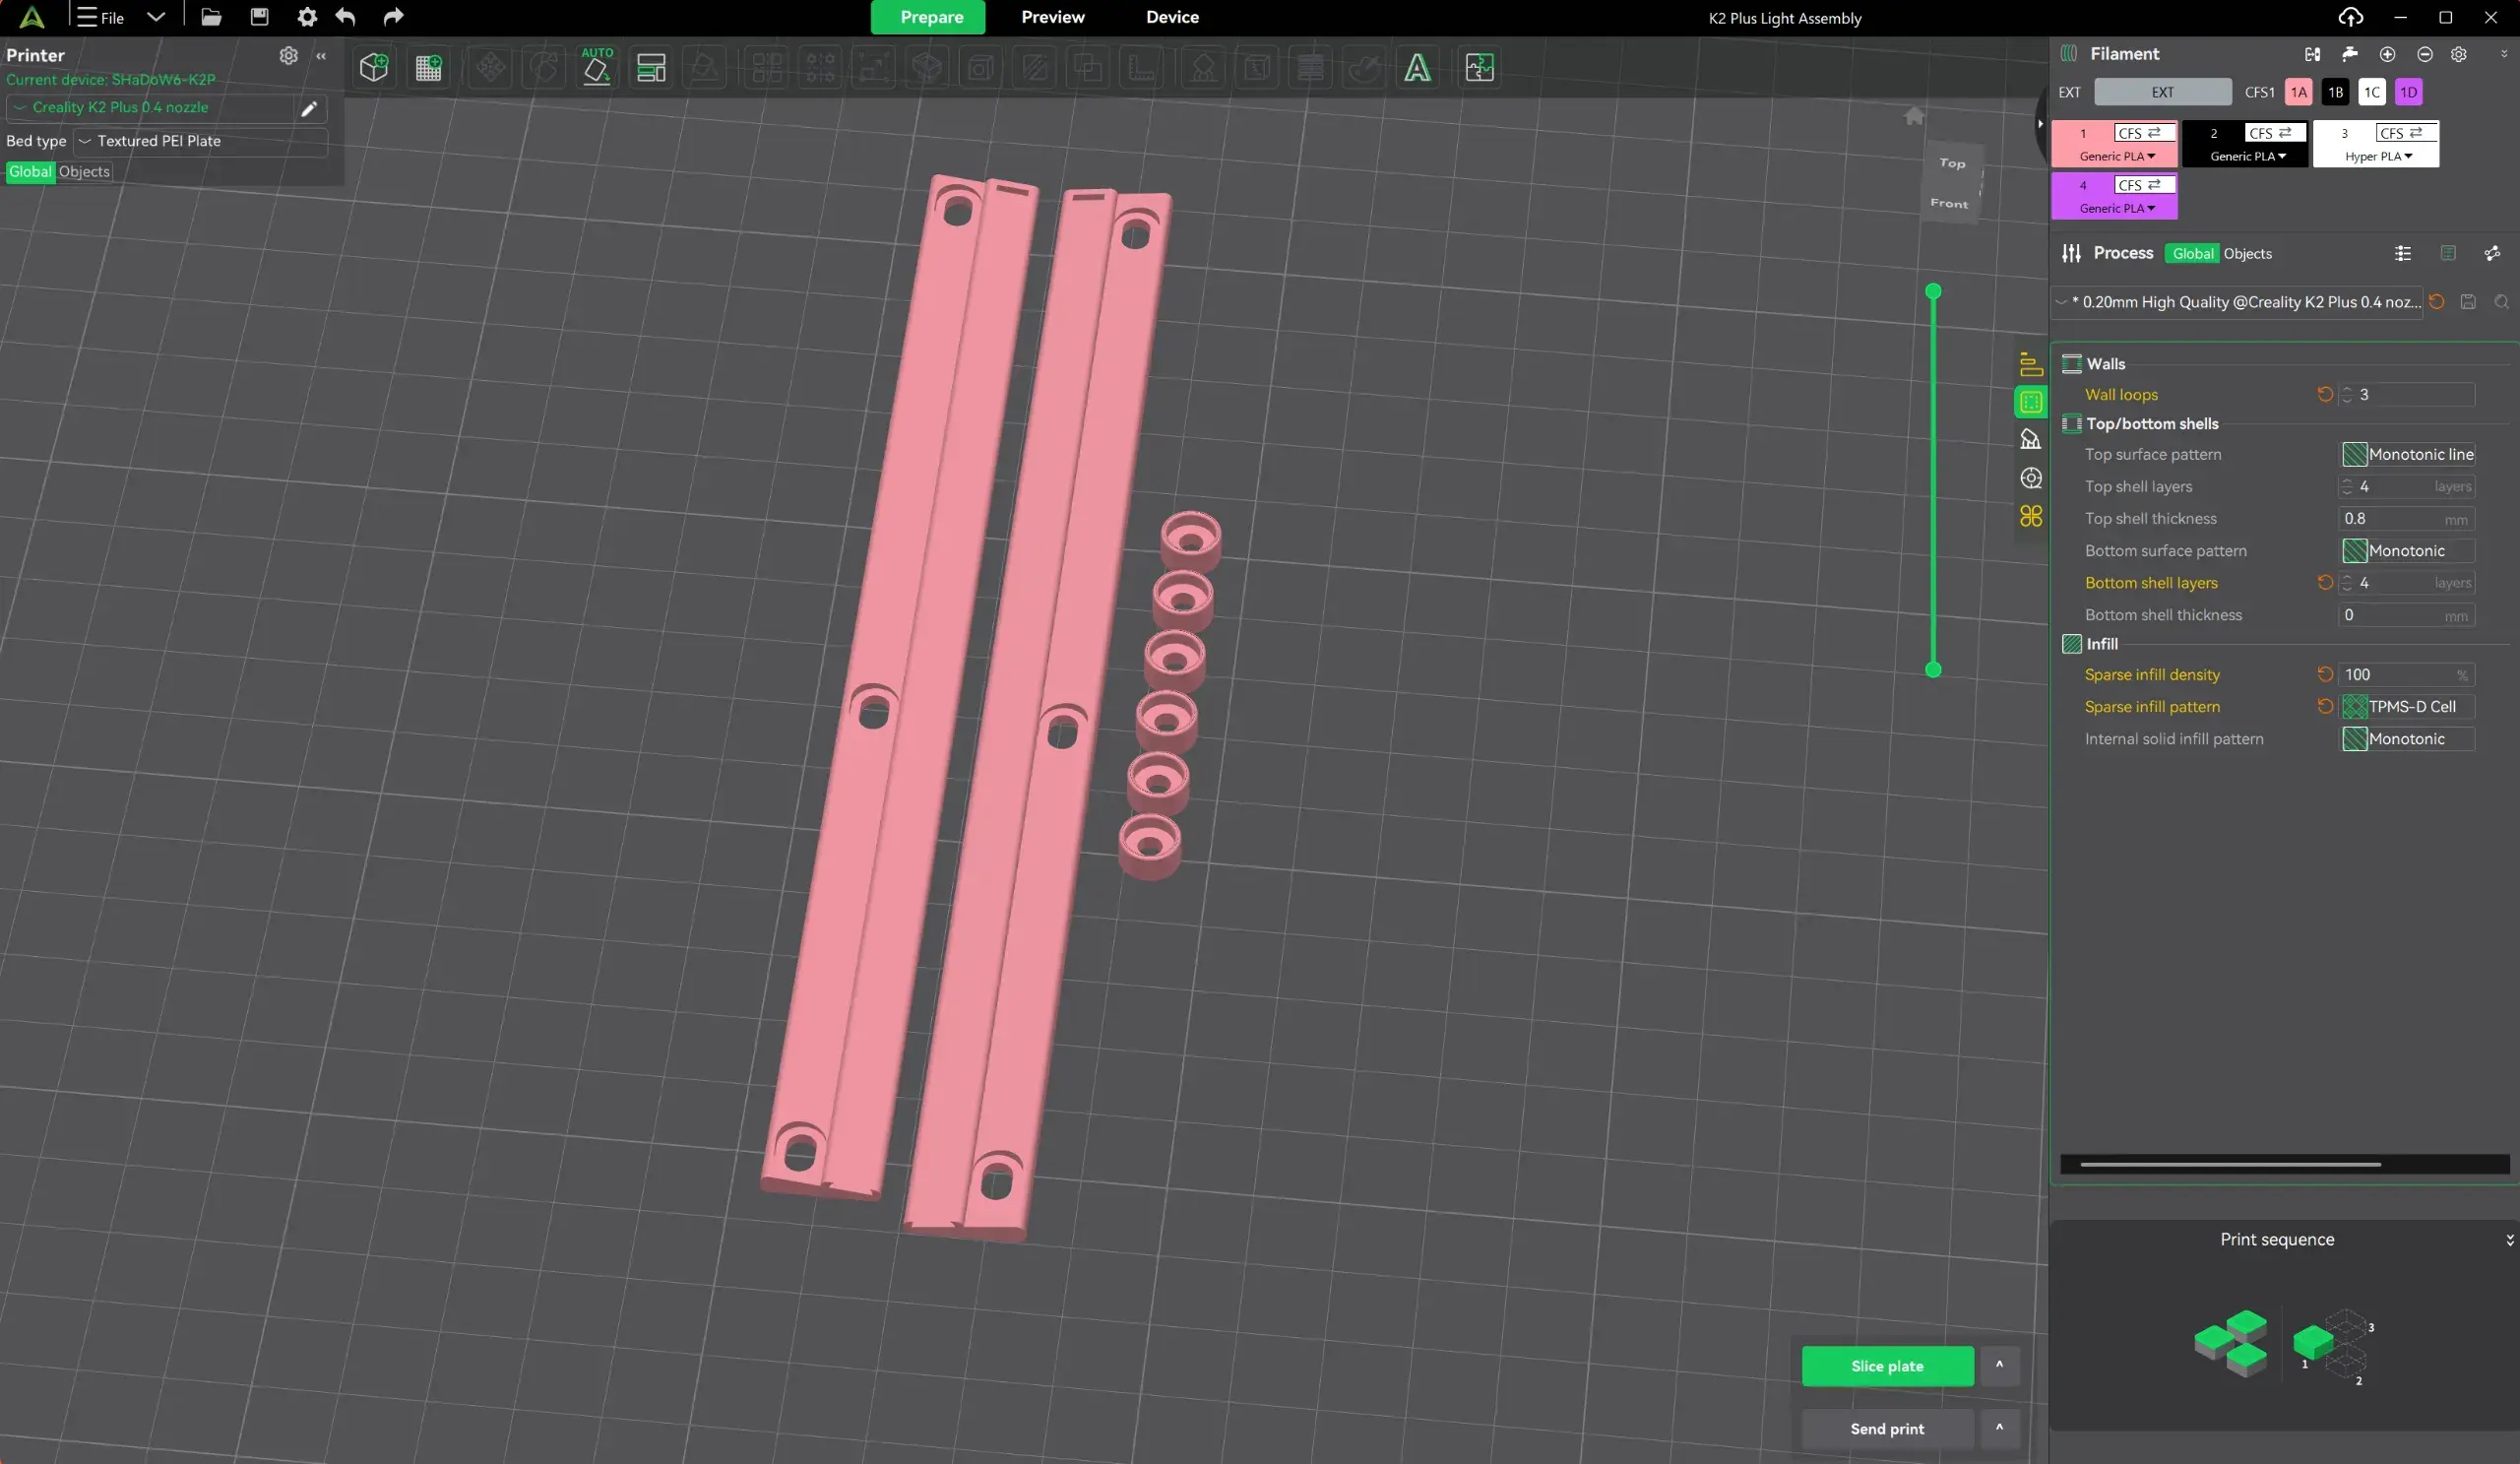
Task: Click the Add Printing Plate icon
Action: (x=429, y=67)
